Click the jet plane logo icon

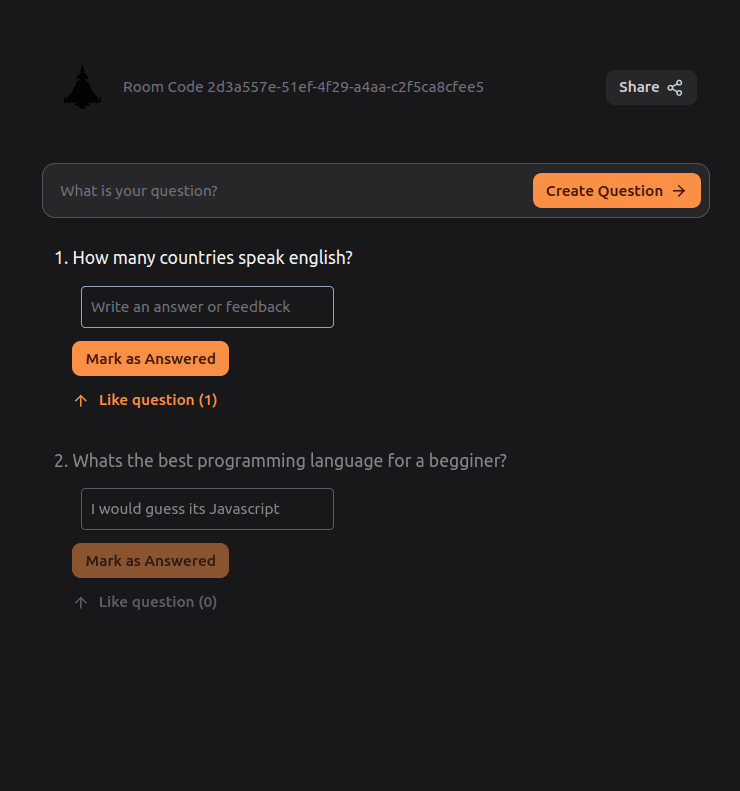83,87
